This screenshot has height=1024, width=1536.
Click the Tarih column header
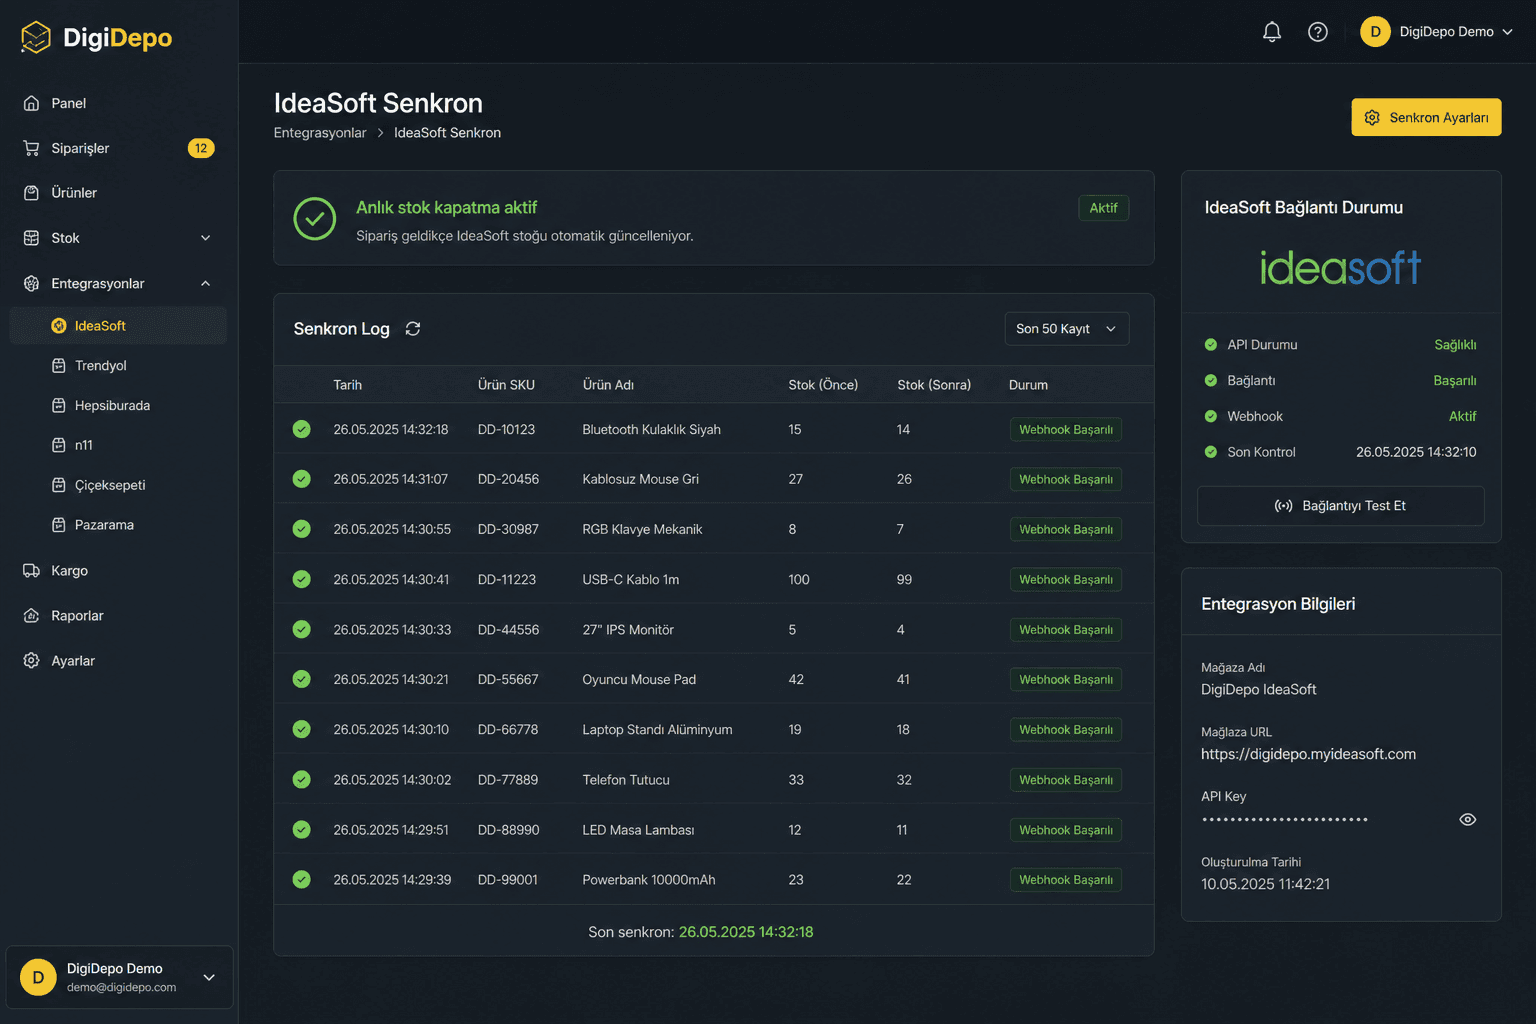pyautogui.click(x=348, y=385)
